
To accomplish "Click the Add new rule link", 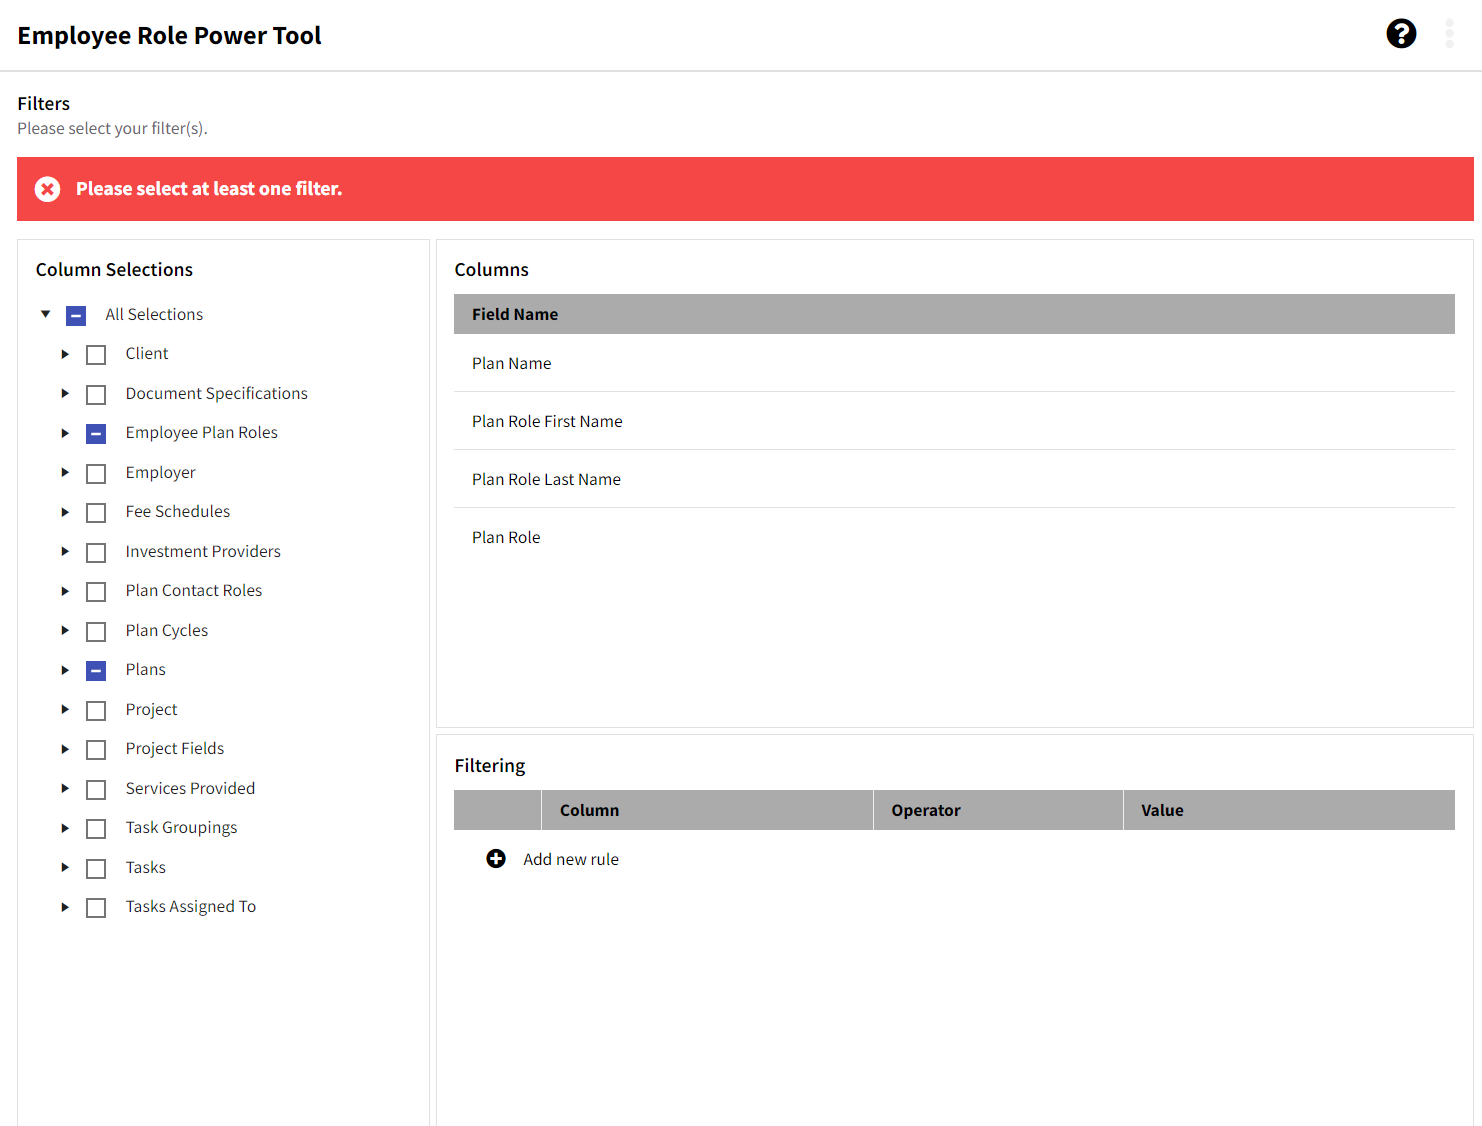I will click(570, 859).
